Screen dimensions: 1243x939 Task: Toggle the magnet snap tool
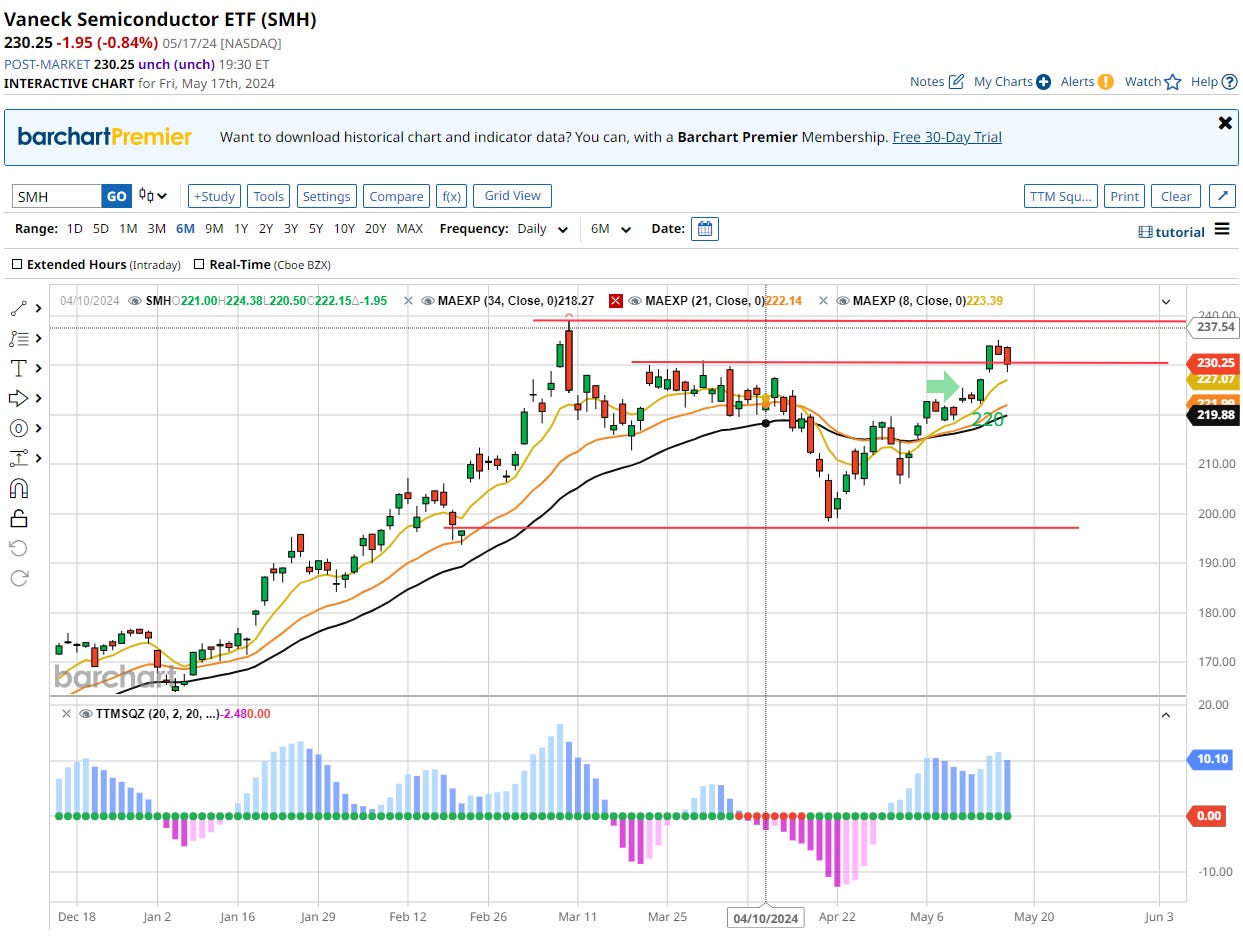click(19, 489)
